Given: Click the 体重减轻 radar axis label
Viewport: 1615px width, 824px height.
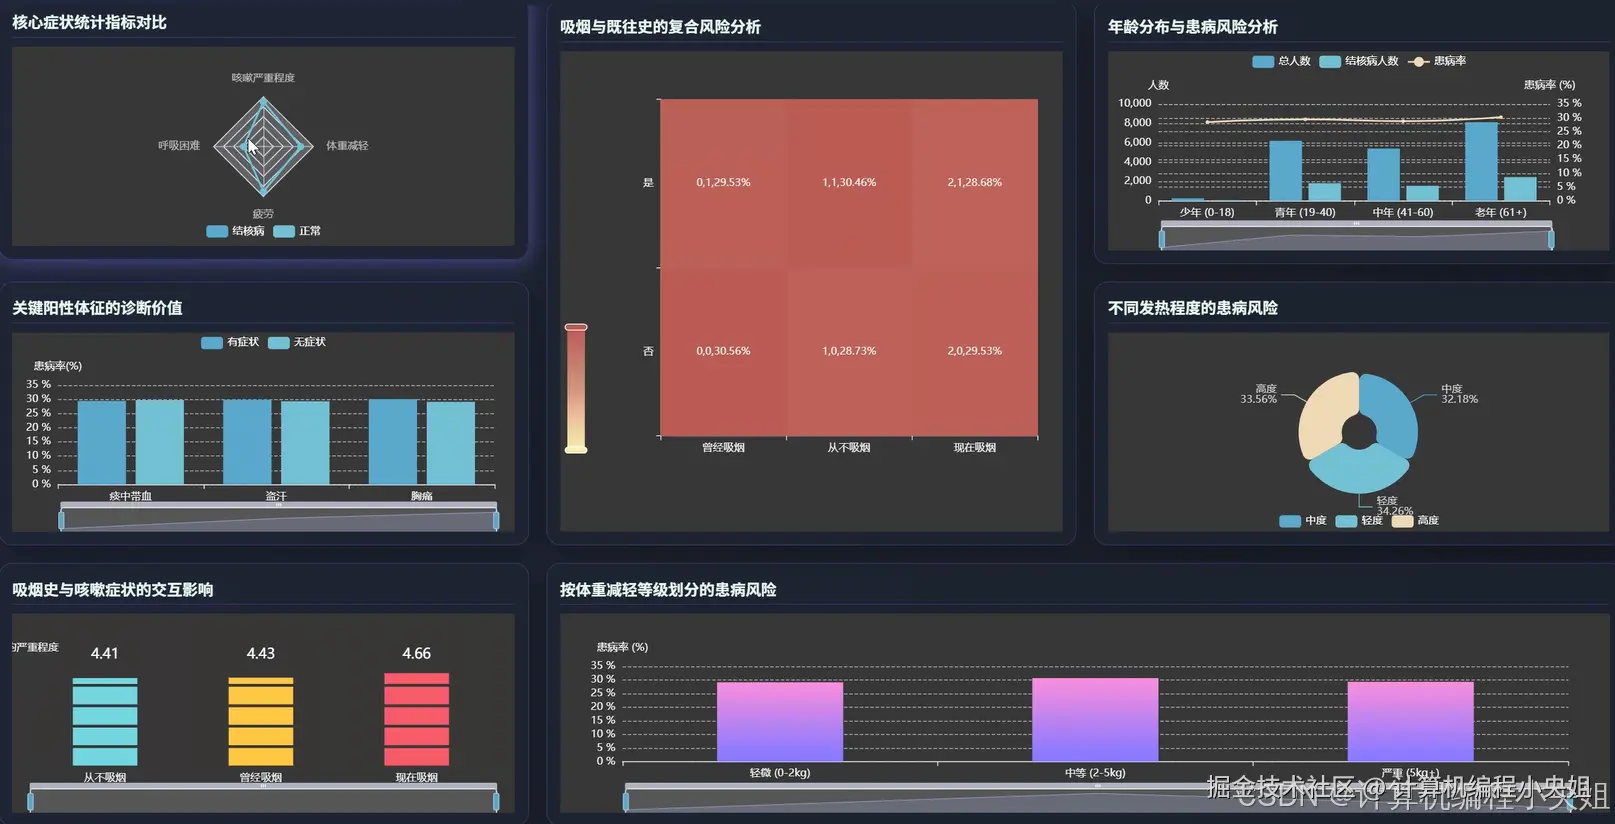Looking at the screenshot, I should [347, 146].
